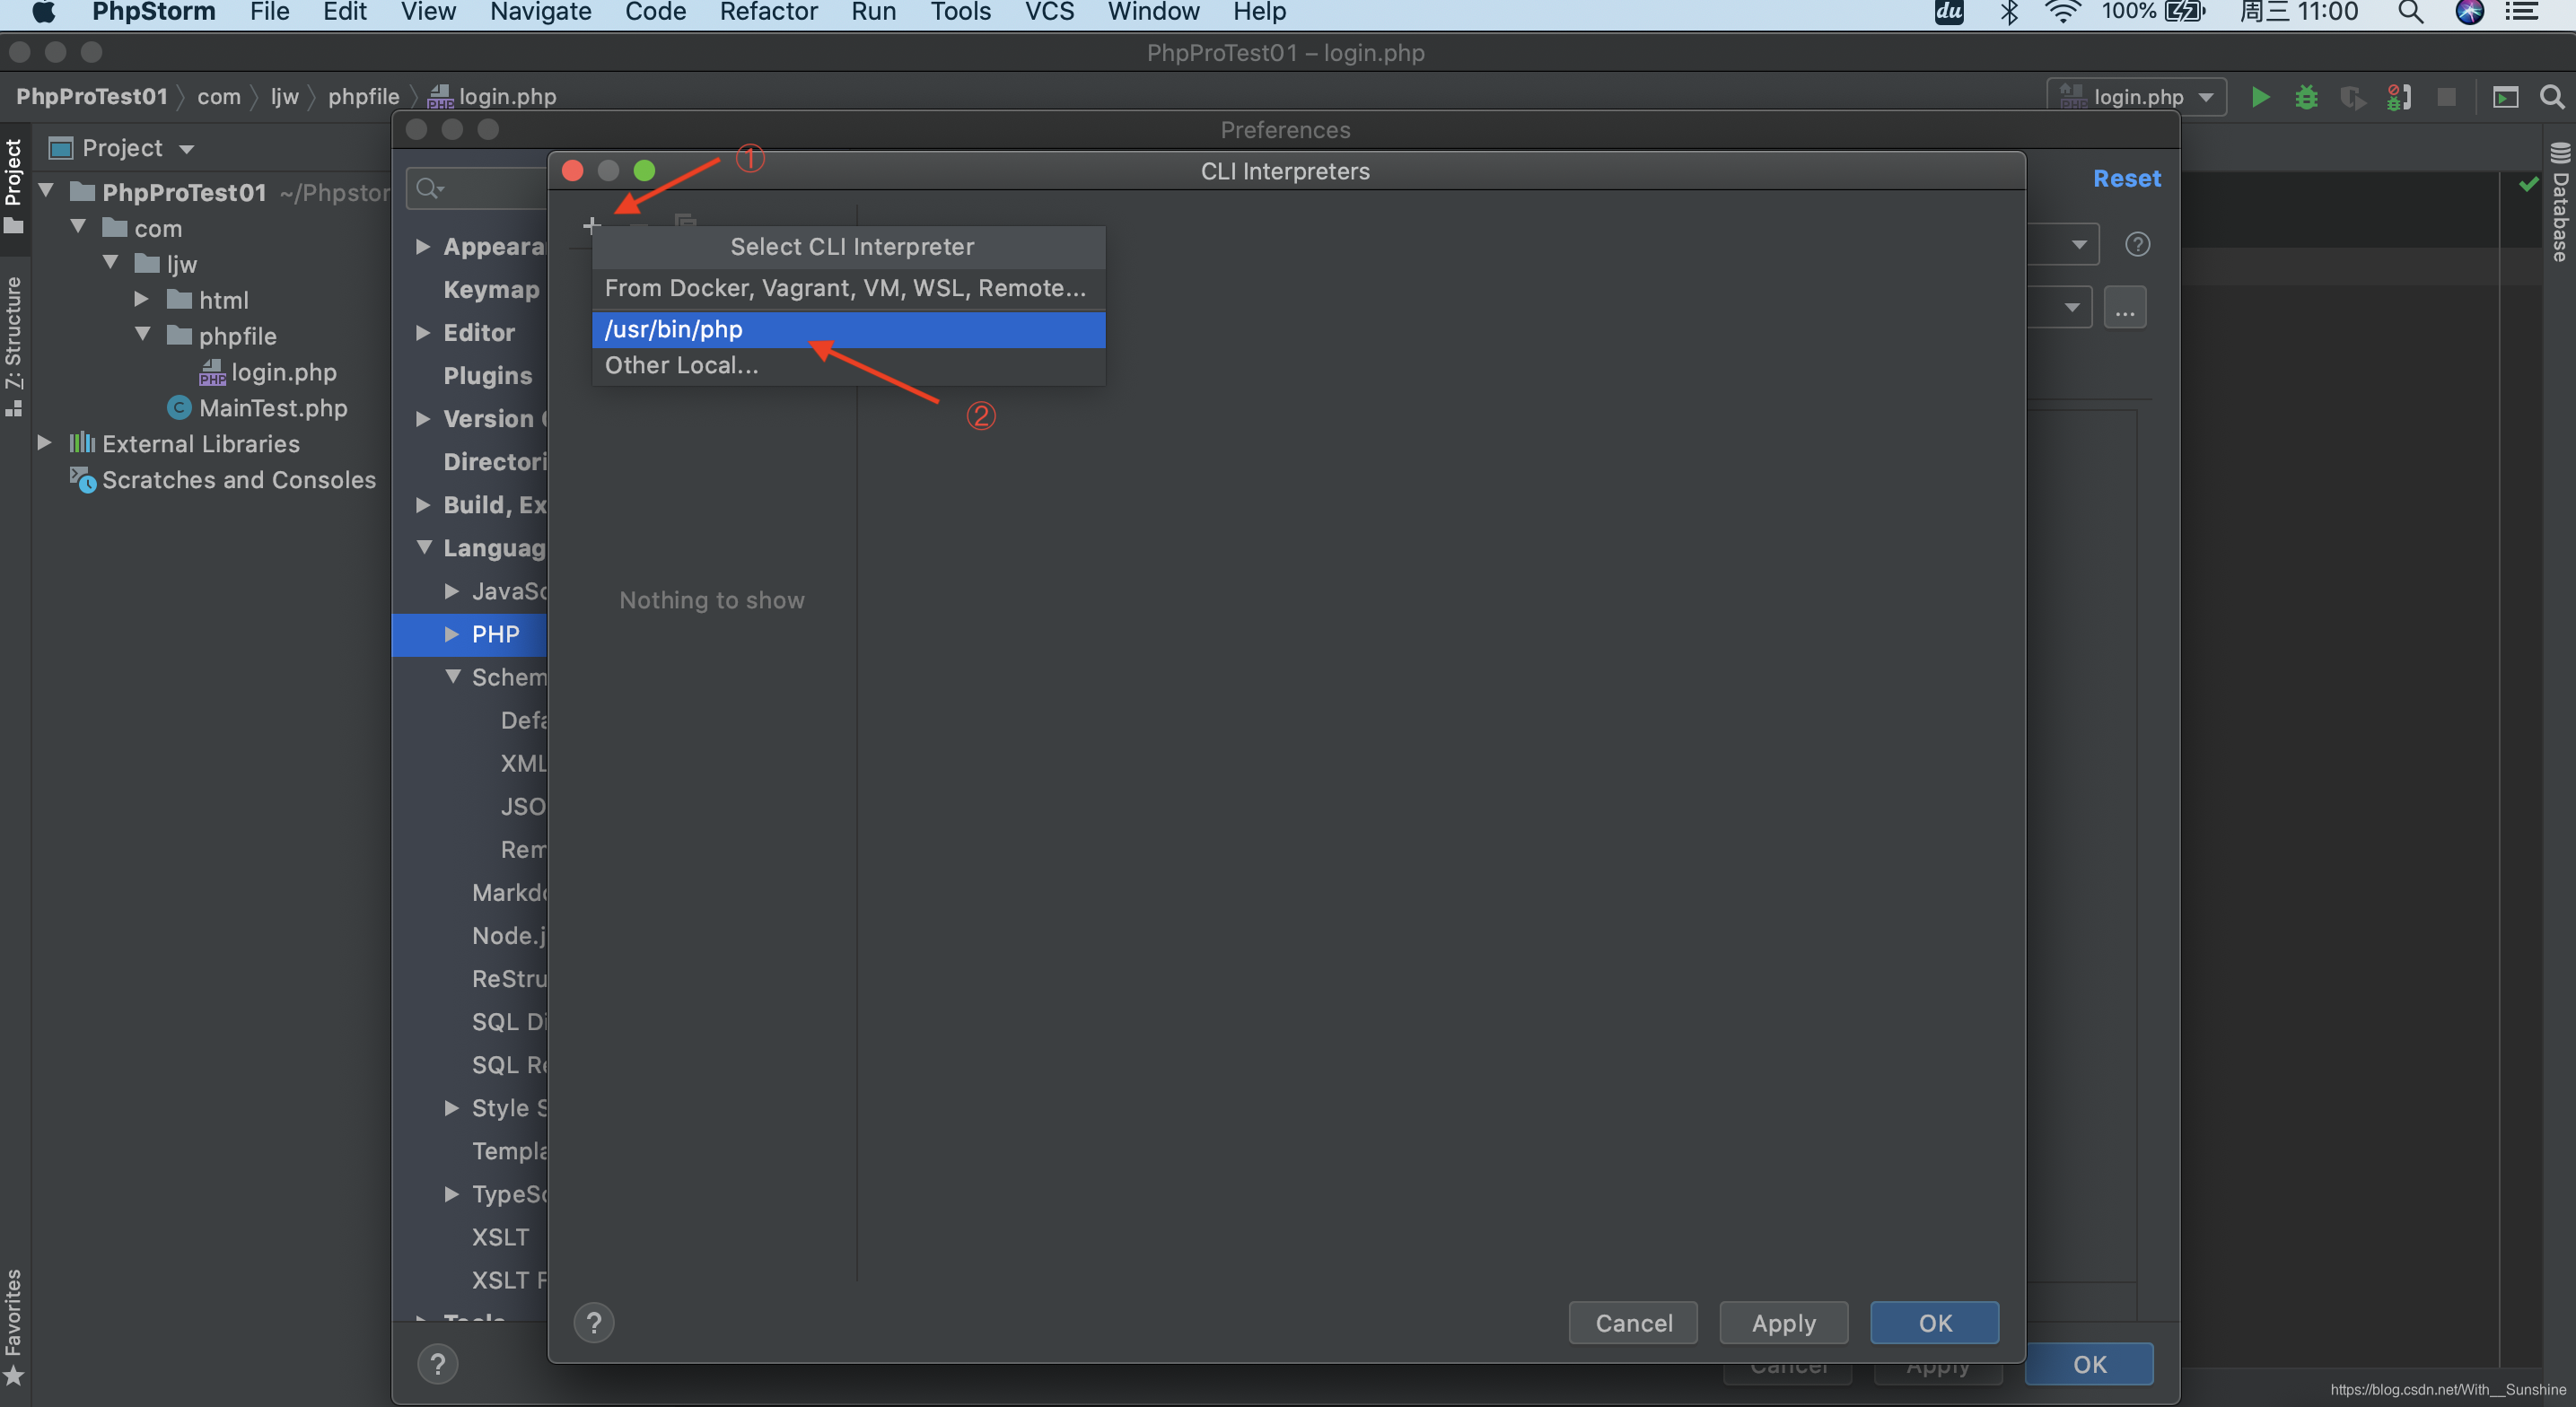Select MainTest.php in project tree
The image size is (2576, 1407).
click(x=272, y=408)
